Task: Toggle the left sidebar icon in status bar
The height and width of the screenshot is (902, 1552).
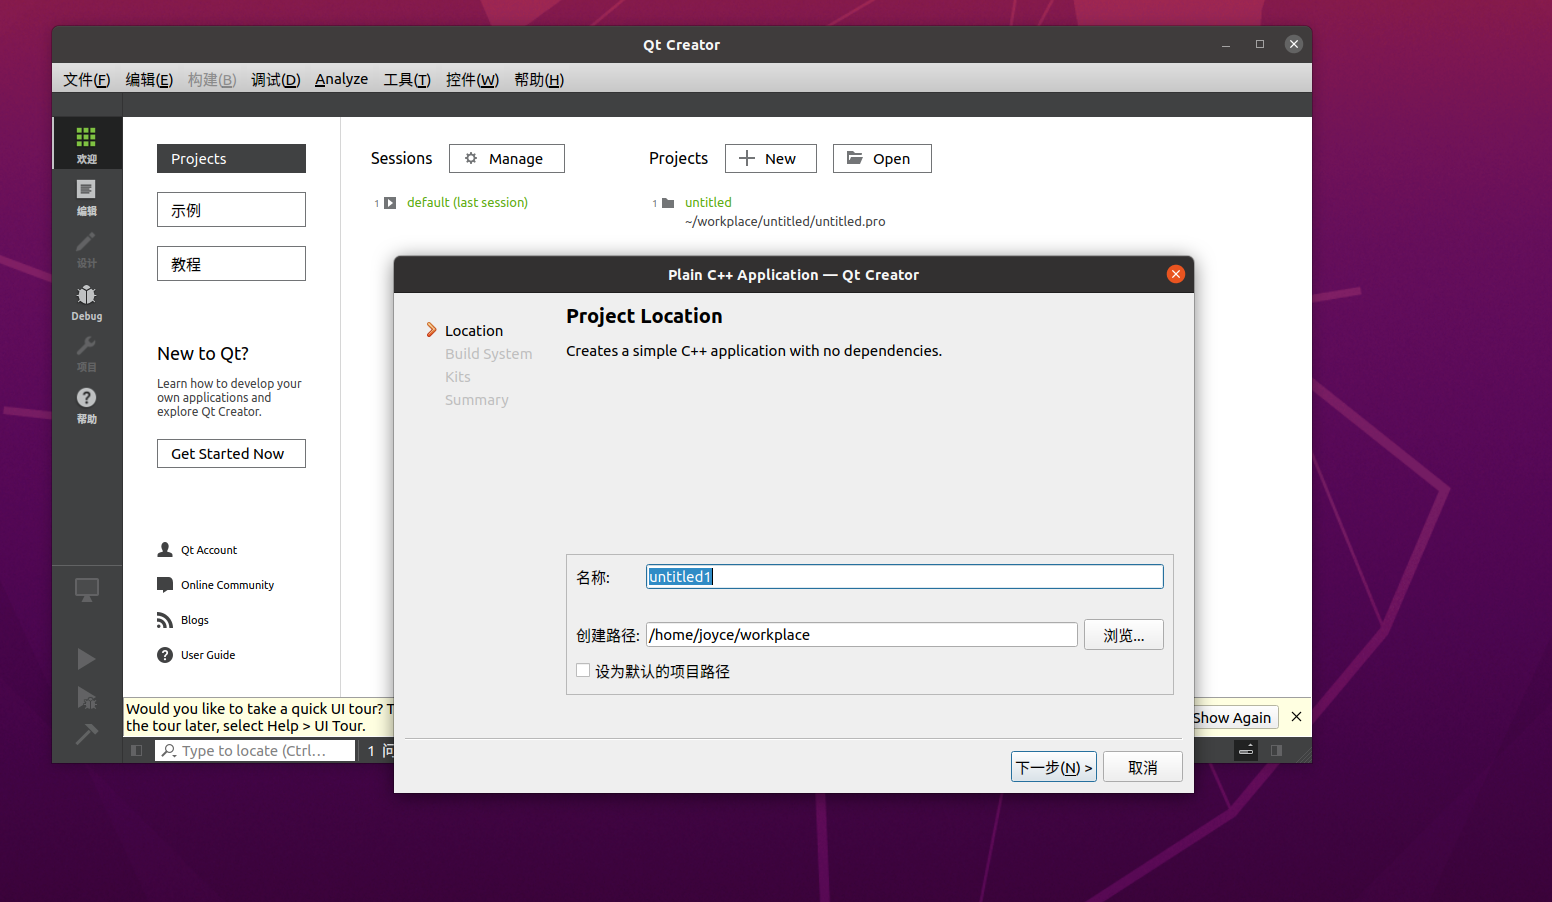Action: (x=137, y=750)
